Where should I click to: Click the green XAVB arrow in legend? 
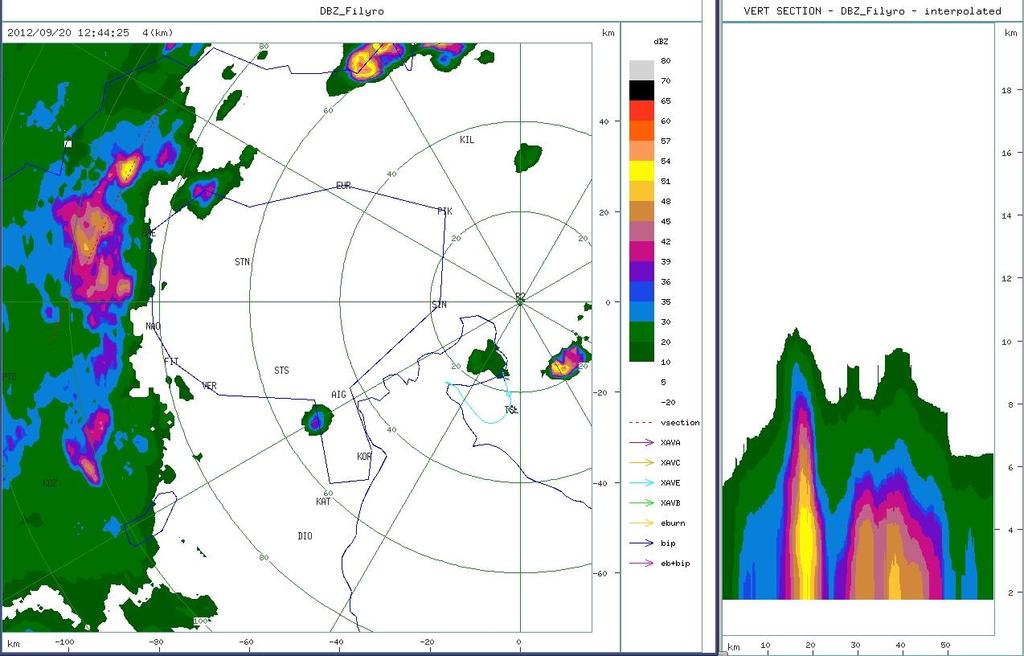[642, 503]
